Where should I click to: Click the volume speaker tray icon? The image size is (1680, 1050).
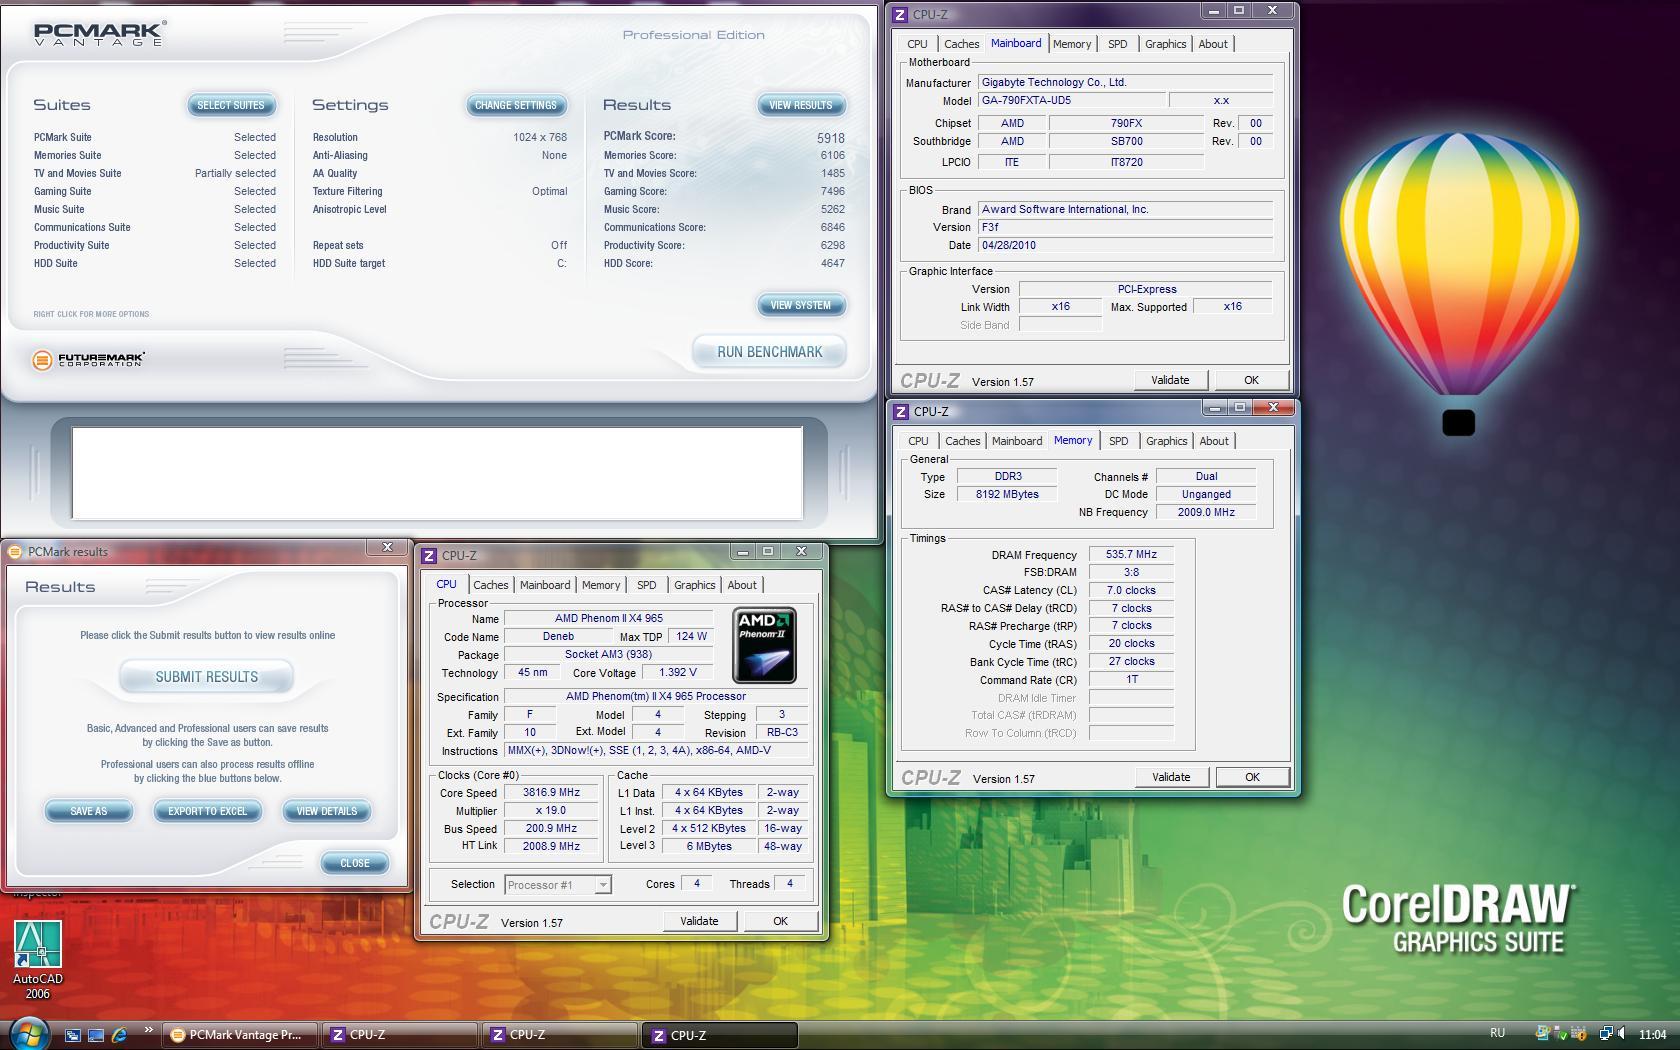pyautogui.click(x=1623, y=1034)
